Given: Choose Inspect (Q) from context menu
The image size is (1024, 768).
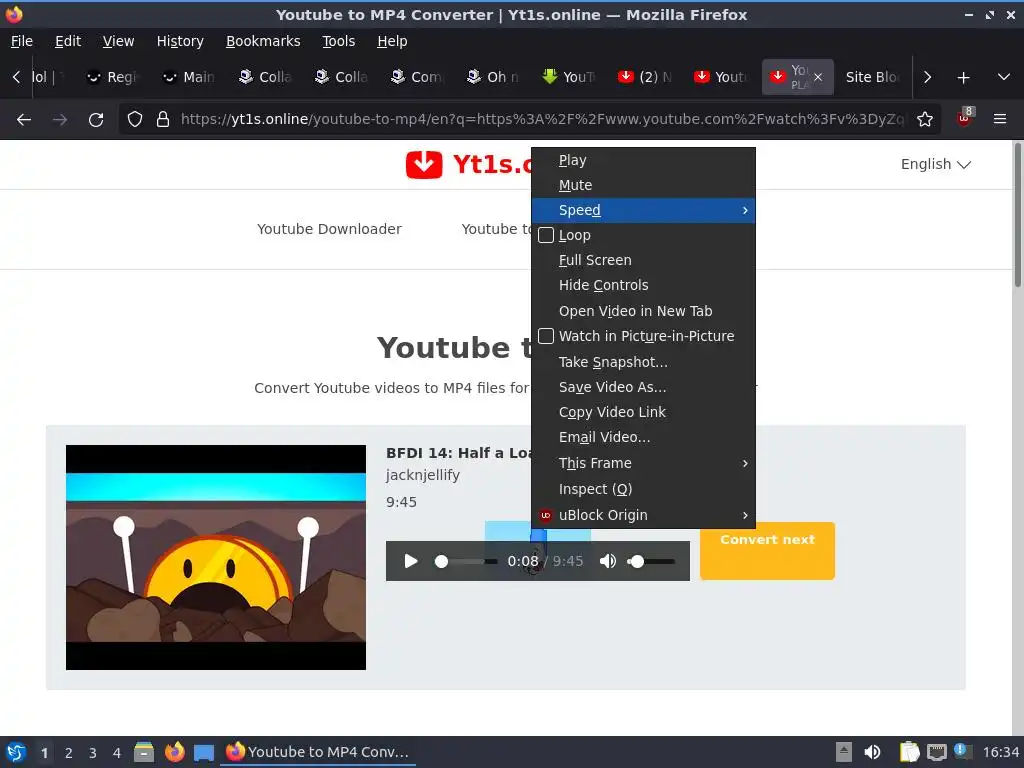Looking at the screenshot, I should point(643,489).
